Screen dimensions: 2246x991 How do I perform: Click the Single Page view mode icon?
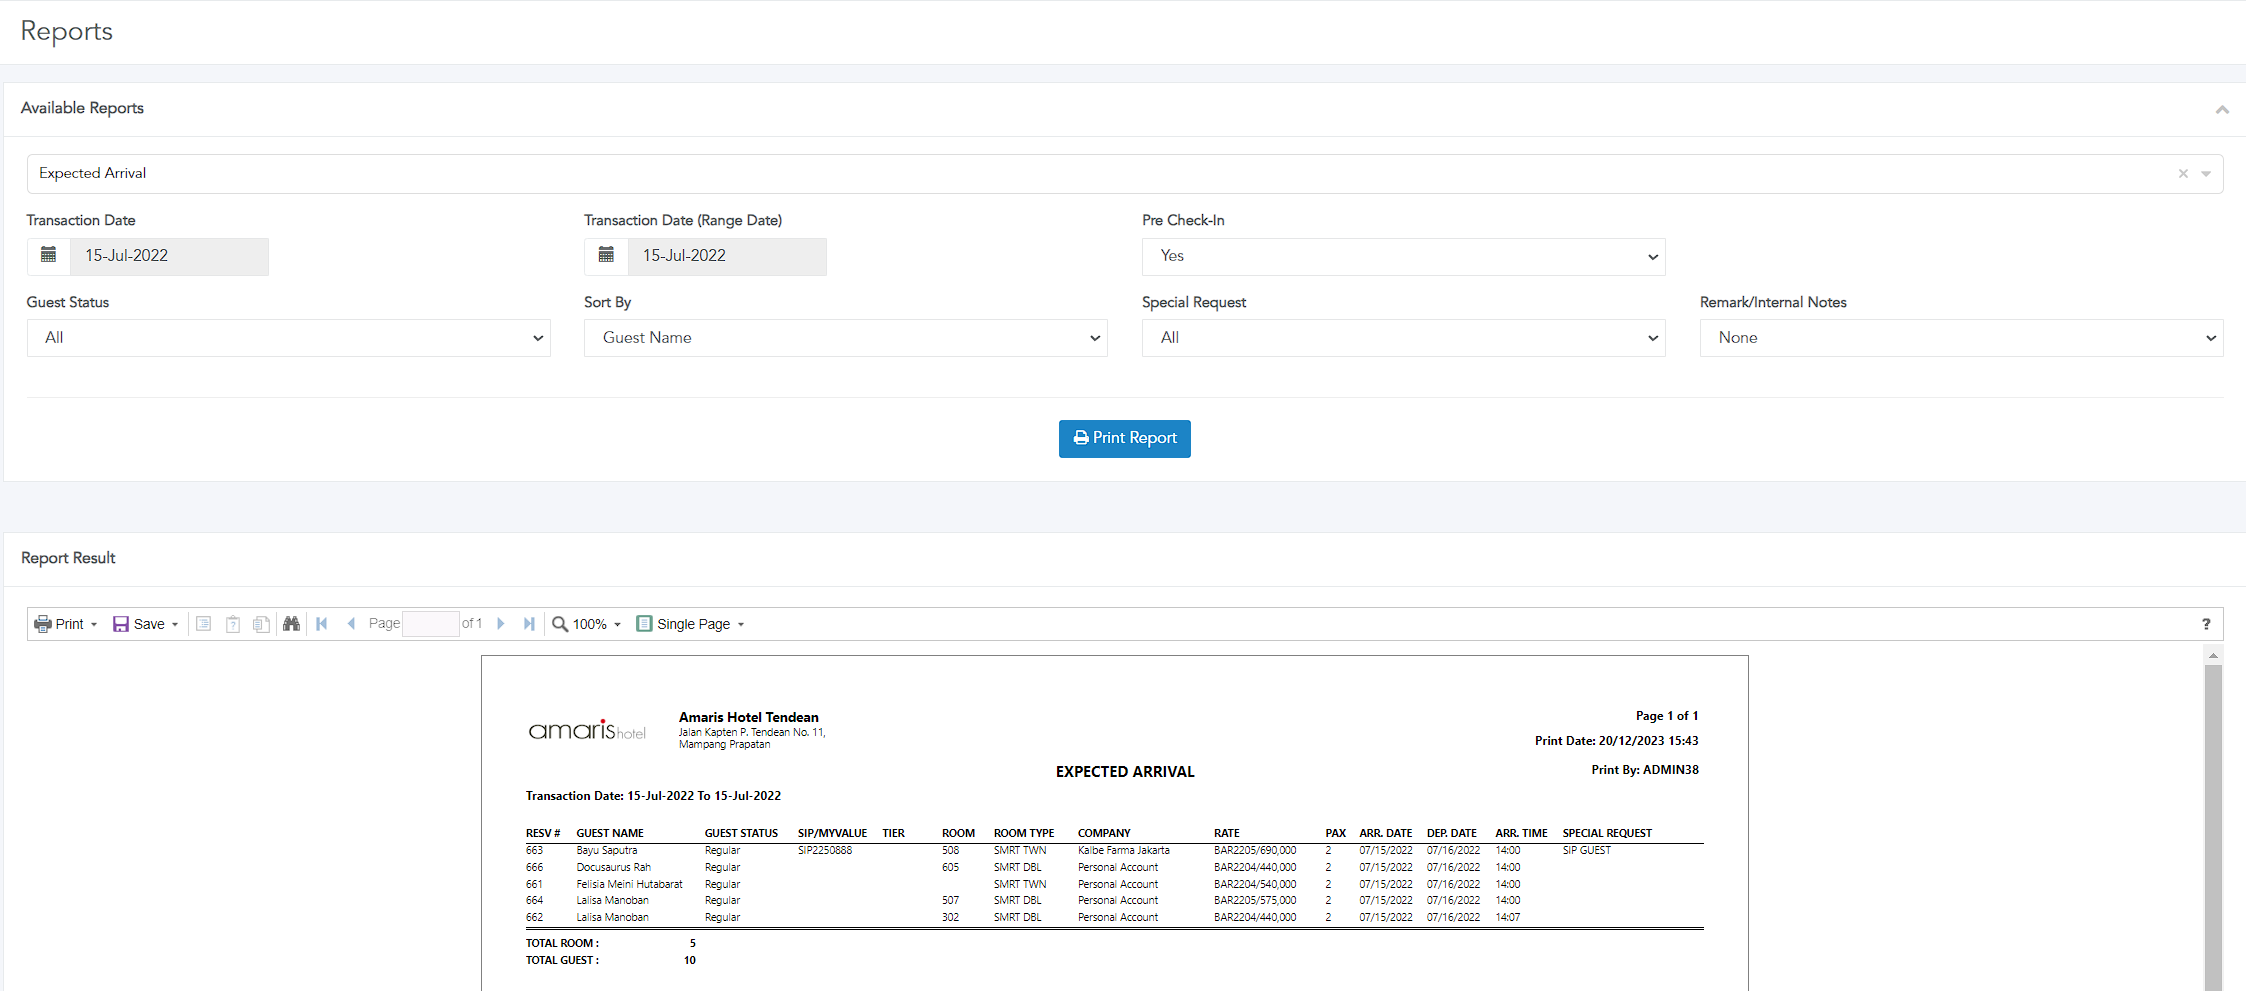pos(644,624)
